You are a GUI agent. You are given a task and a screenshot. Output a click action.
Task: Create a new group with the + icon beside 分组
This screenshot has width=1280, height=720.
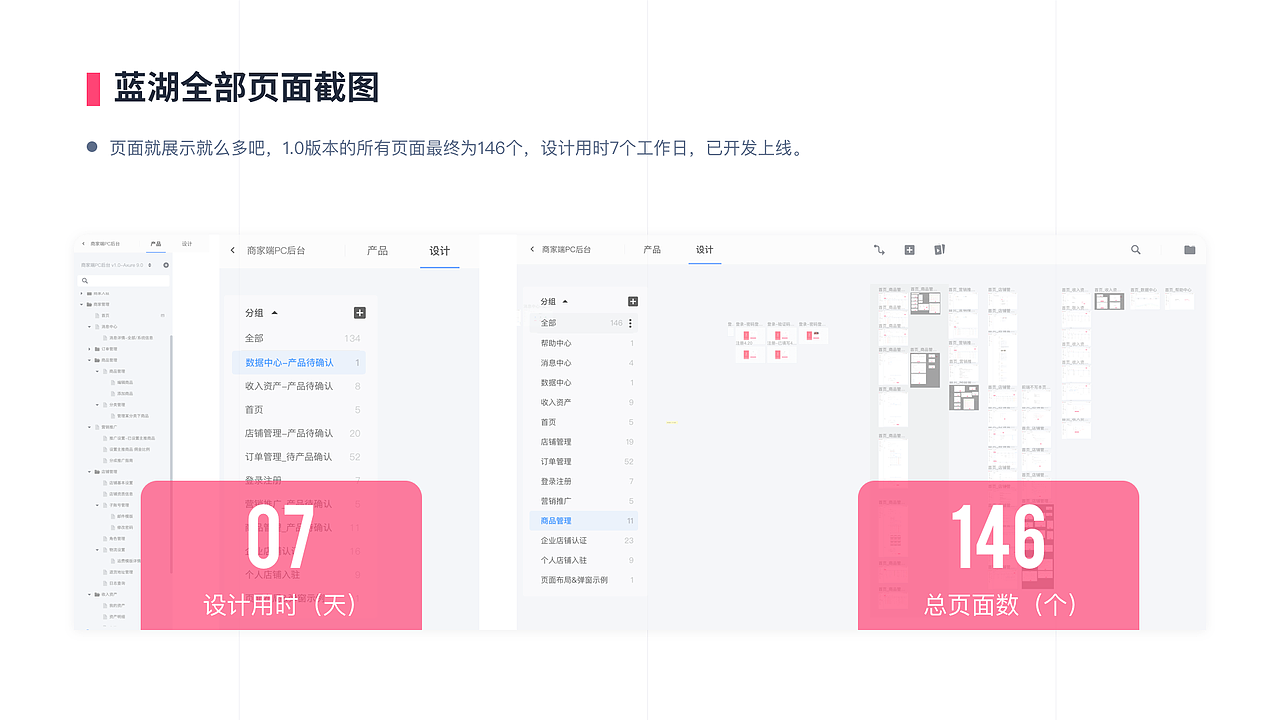[633, 301]
